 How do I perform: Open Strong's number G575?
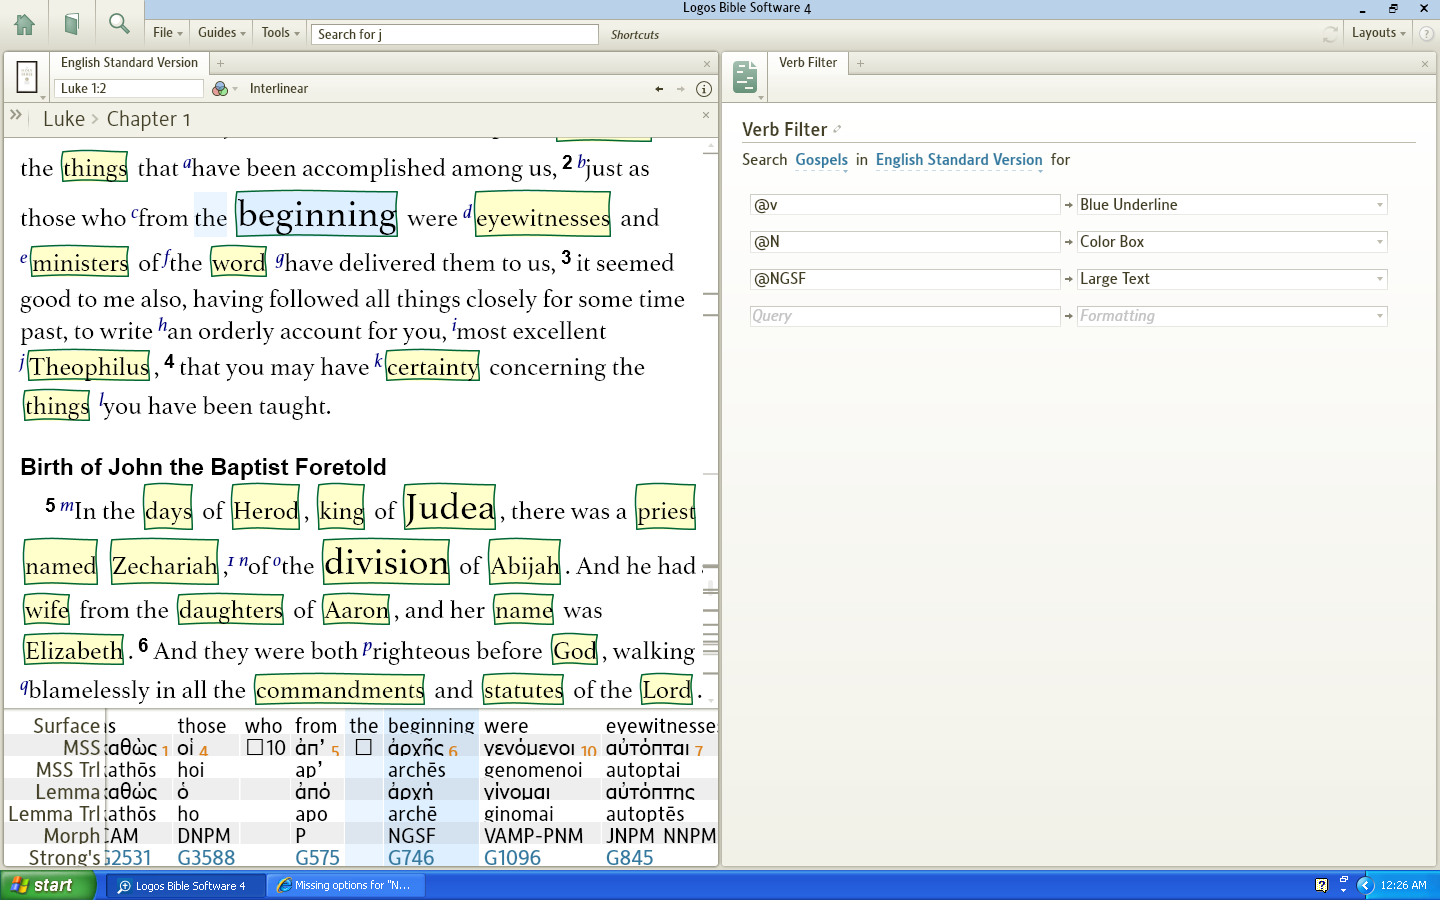coord(318,858)
